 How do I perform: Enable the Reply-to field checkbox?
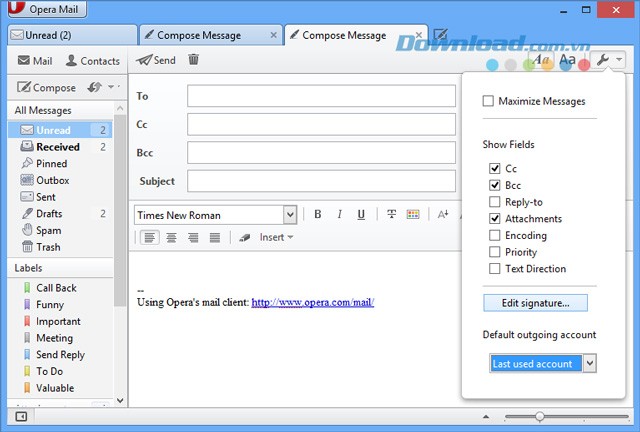[x=495, y=202]
